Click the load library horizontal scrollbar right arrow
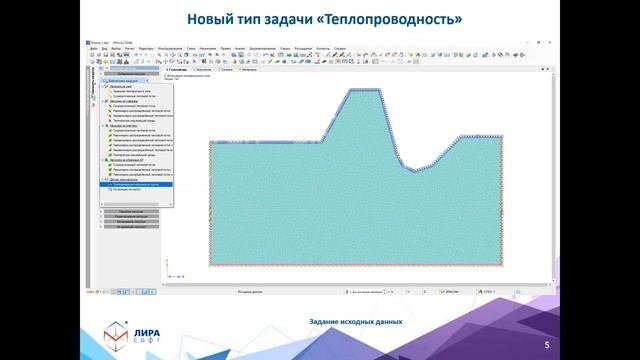This screenshot has height=360, width=640. 171,204
